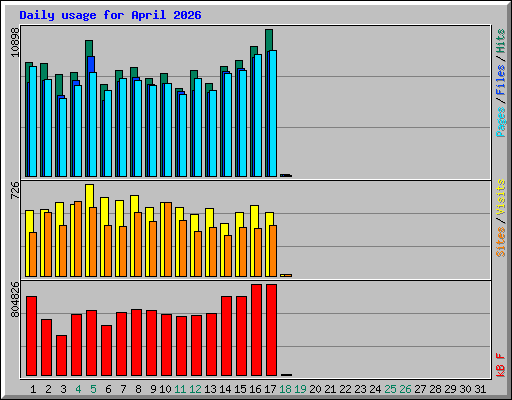Select day 16 on the date axis

click(255, 389)
